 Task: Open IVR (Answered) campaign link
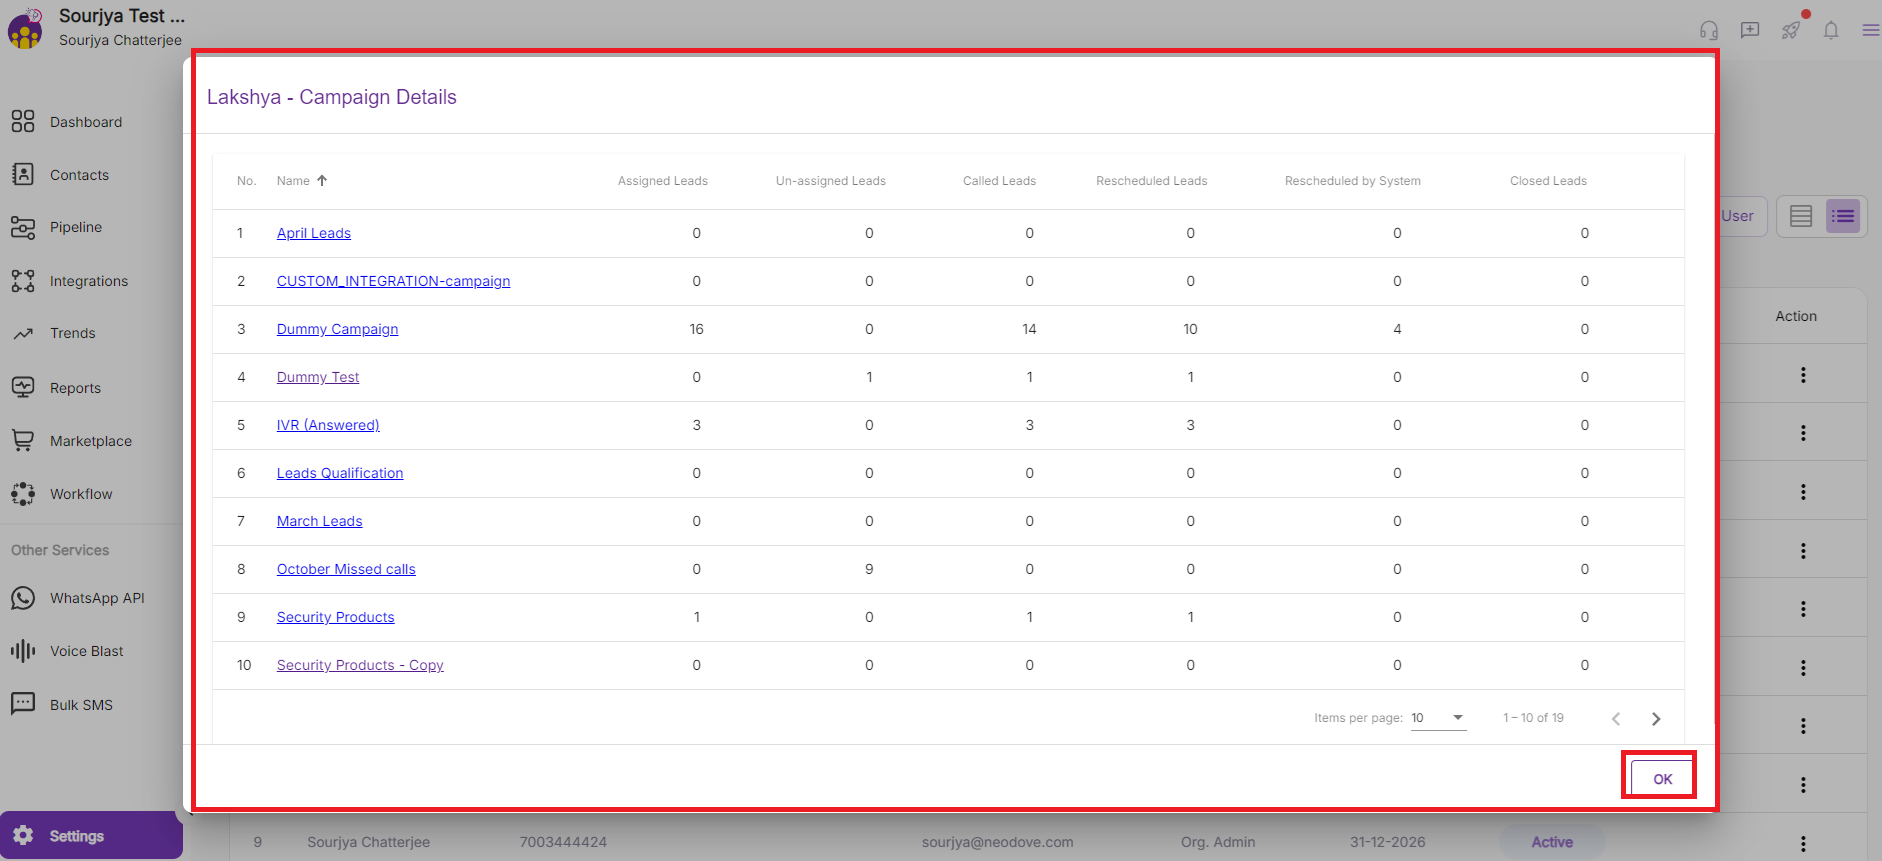(328, 425)
